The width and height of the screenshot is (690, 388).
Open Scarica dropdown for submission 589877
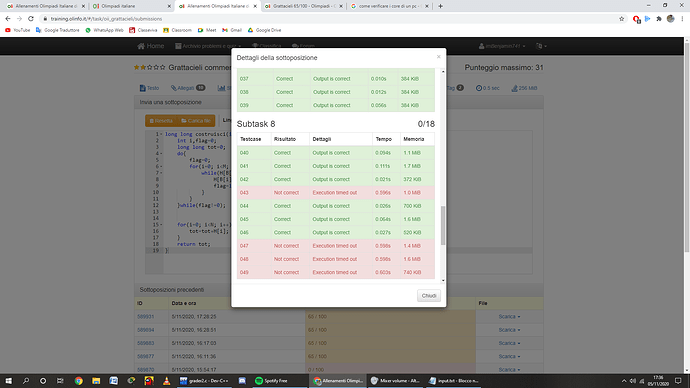coord(509,356)
